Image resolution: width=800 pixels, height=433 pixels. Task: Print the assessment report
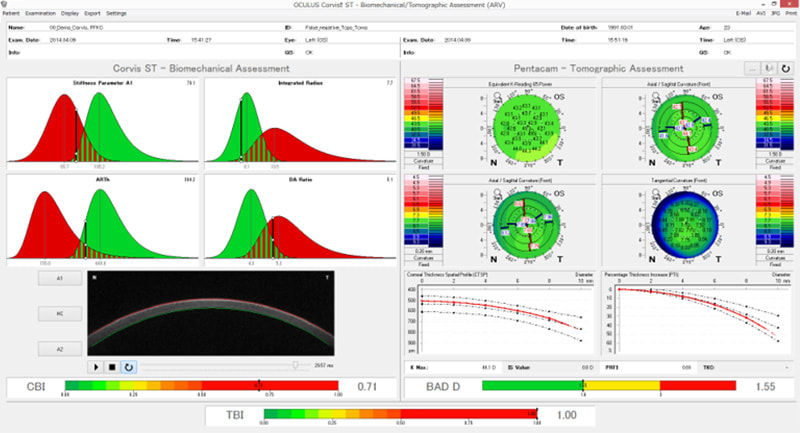pyautogui.click(x=791, y=13)
